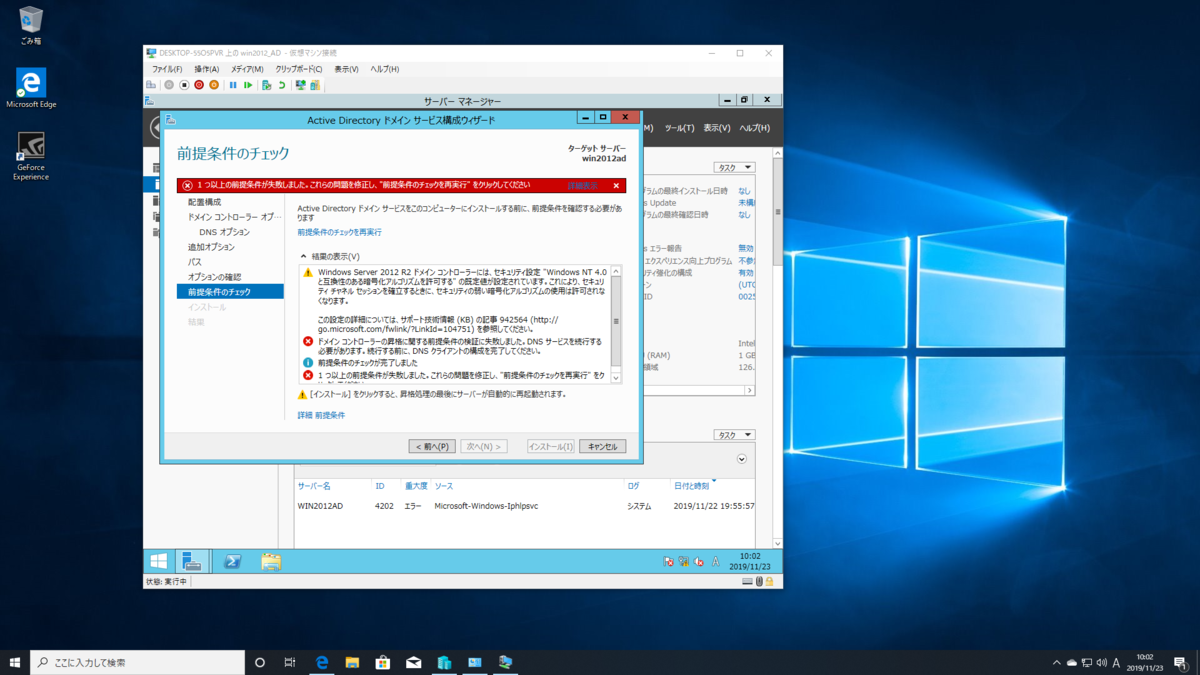Click the Share/USB icon at toolbar end
Screen dimensions: 1200x675
315,85
